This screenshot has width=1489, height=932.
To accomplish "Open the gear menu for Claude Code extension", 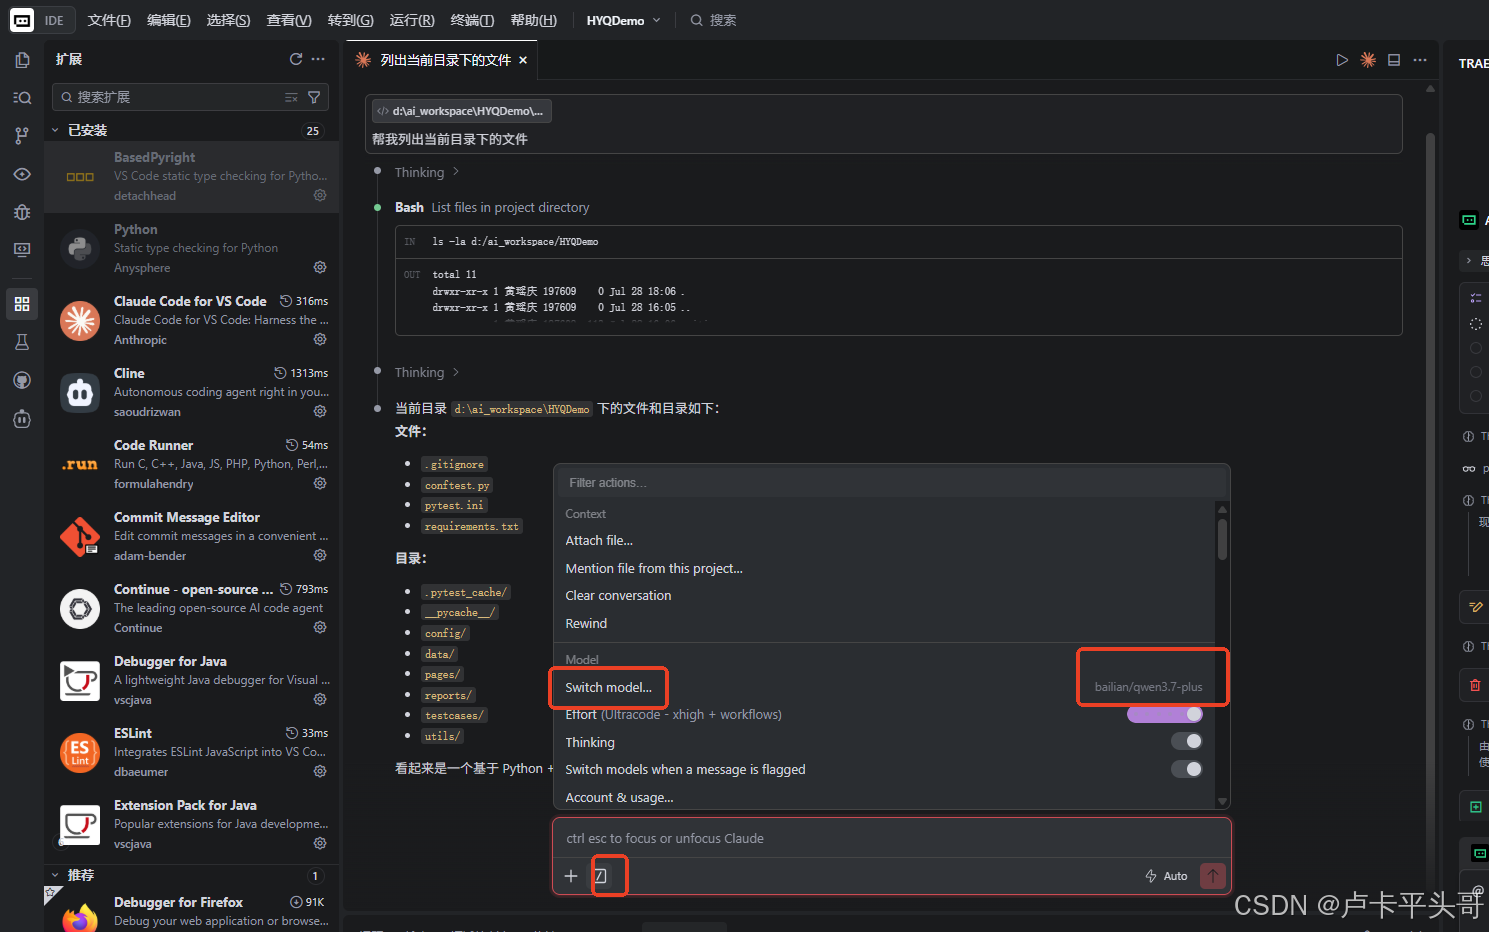I will 320,339.
